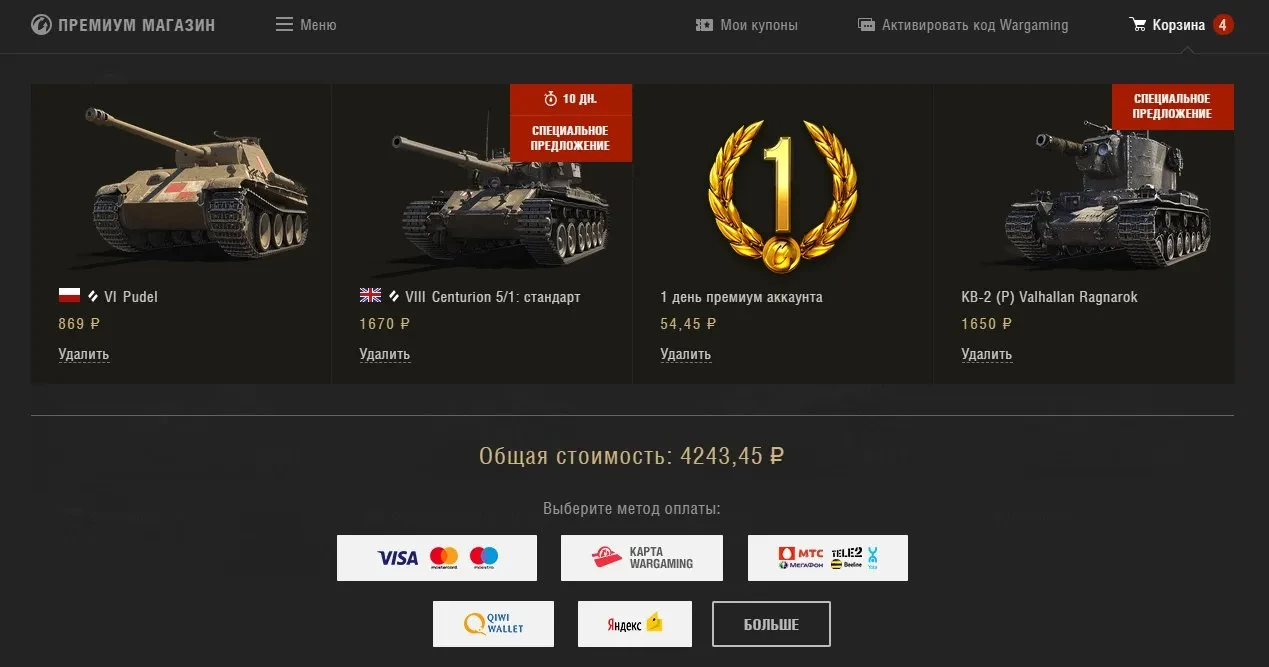Open the hamburger Меню icon
This screenshot has height=667, width=1269.
(284, 24)
